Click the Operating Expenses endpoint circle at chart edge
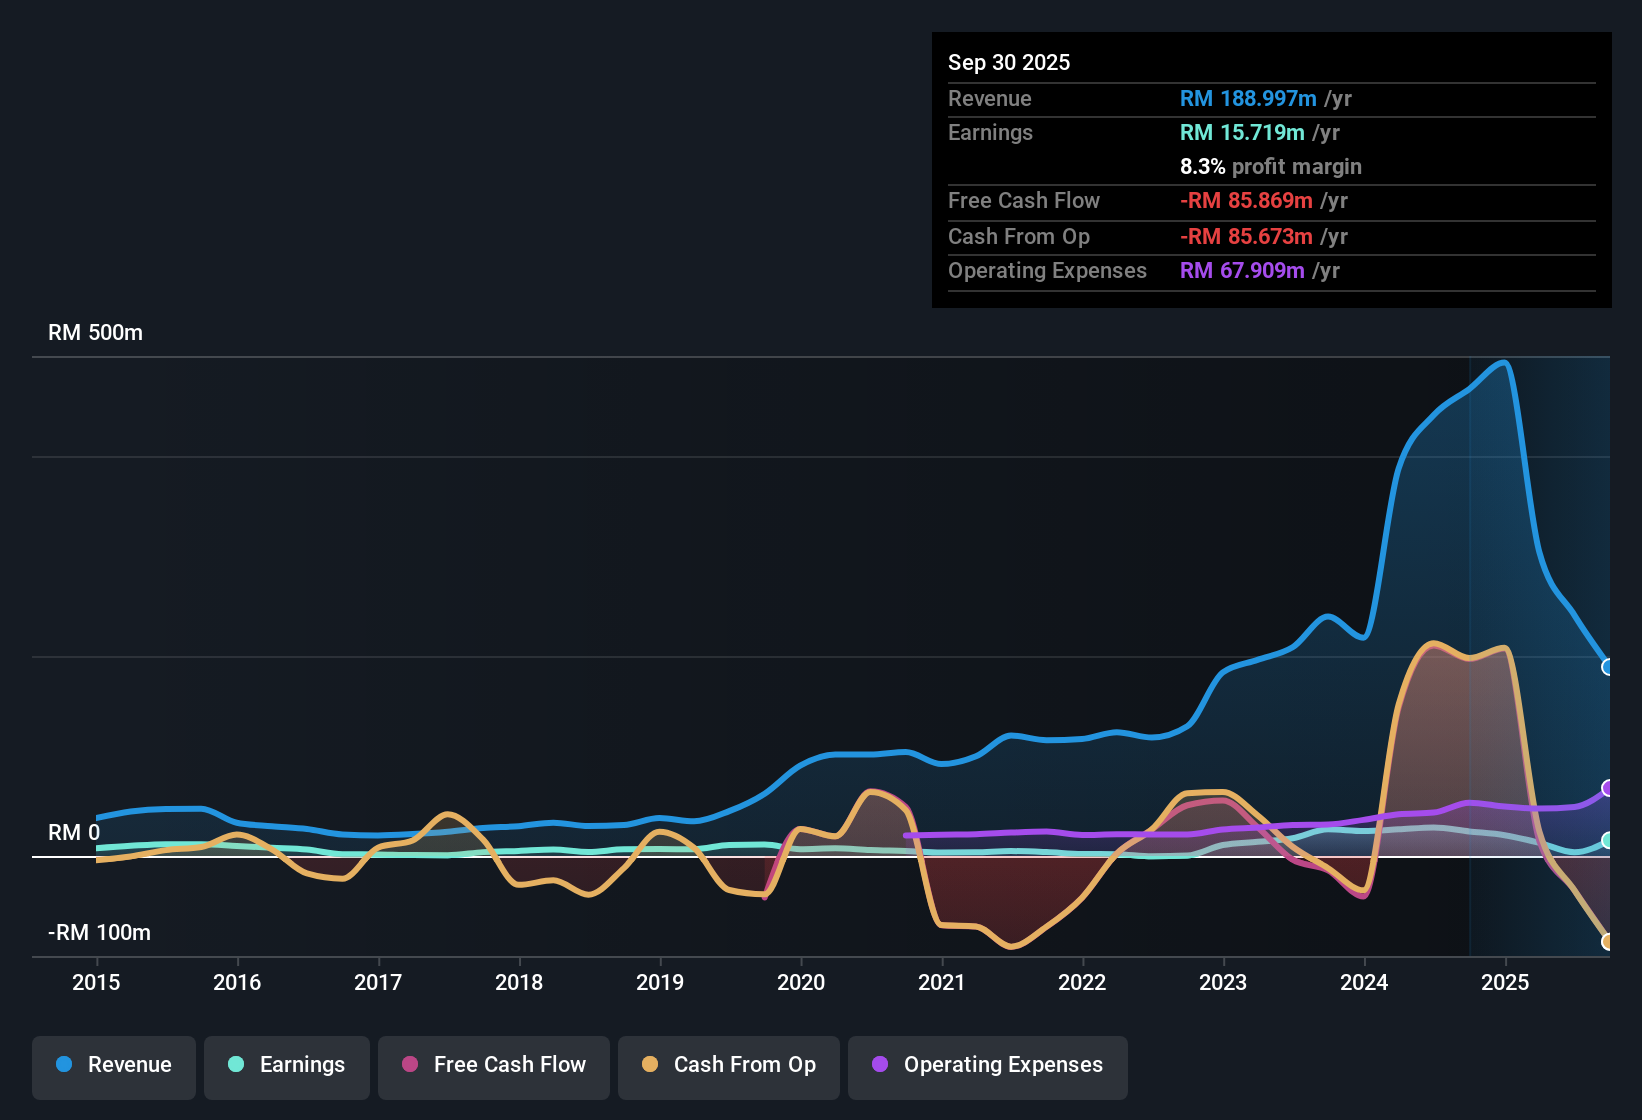Screen dimensions: 1642x1120 pos(1608,789)
